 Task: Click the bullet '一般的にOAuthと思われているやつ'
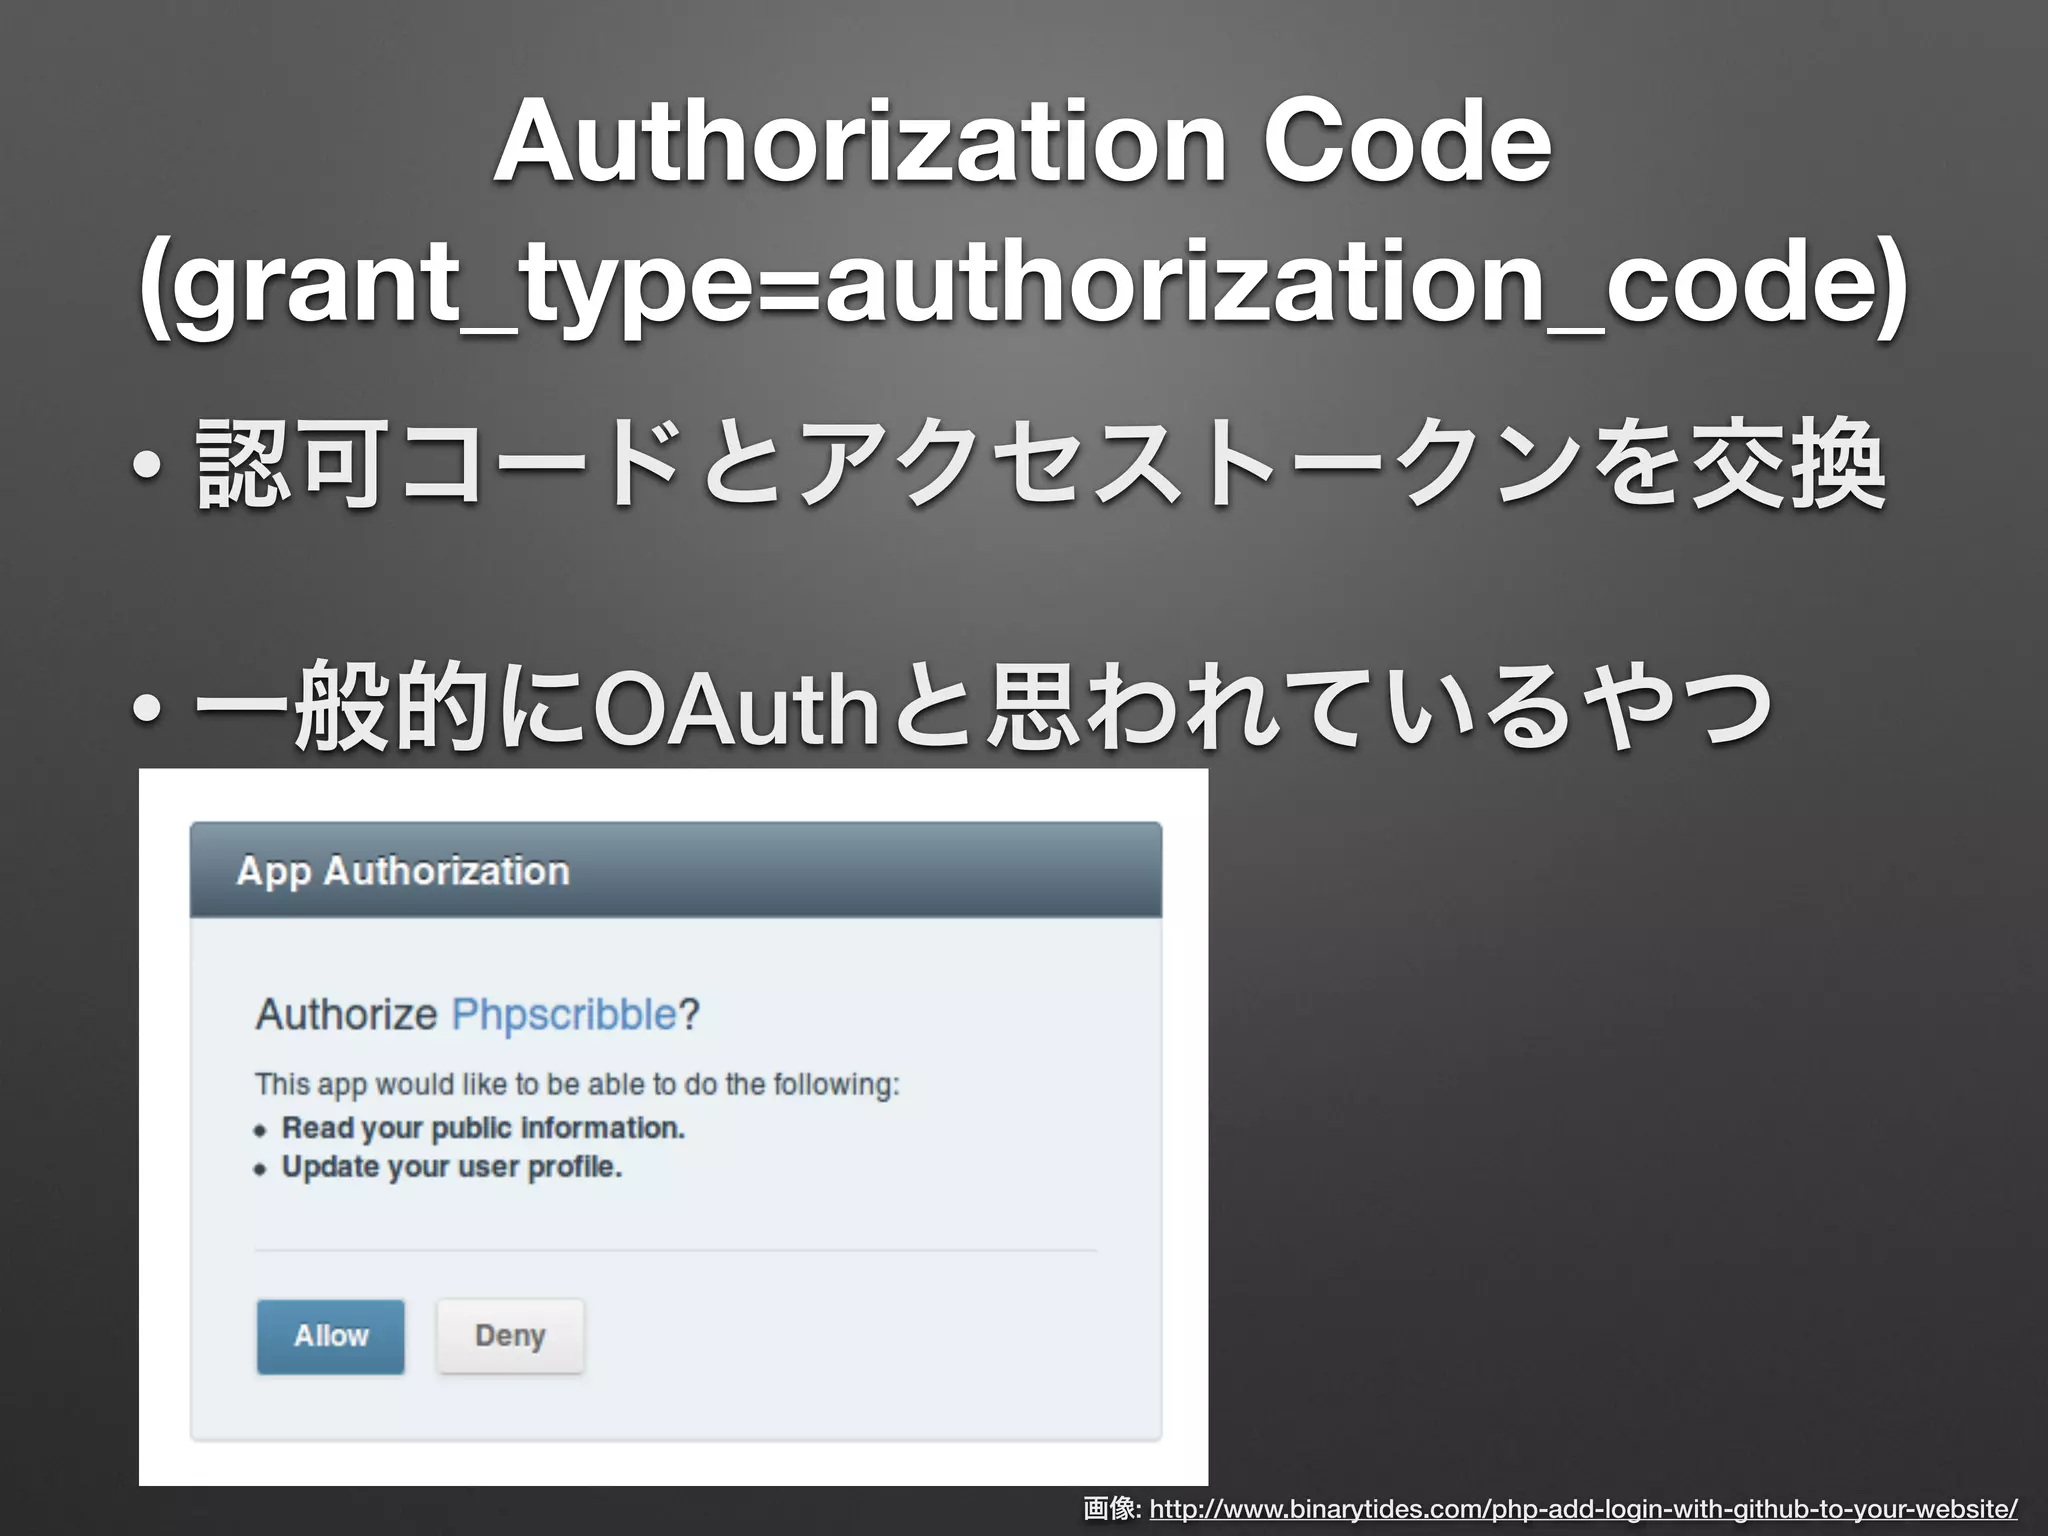click(x=983, y=708)
